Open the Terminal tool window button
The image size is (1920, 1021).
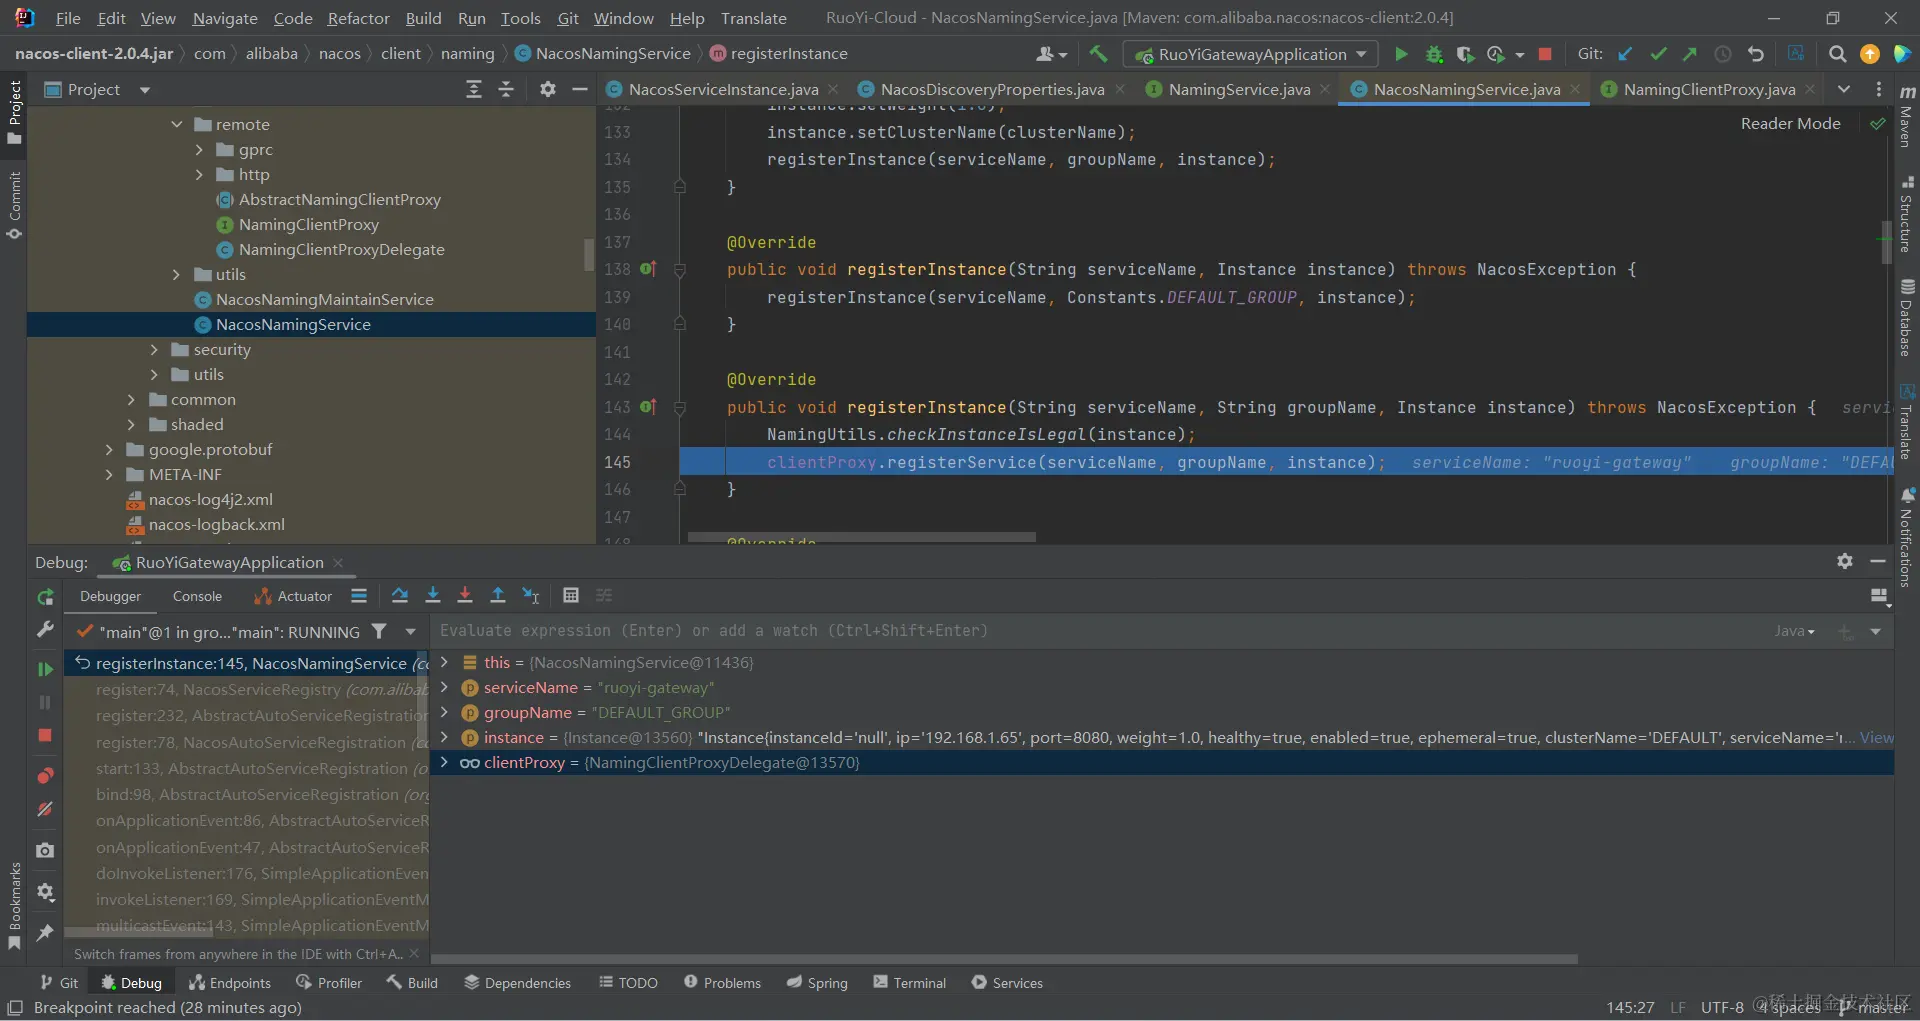(x=909, y=983)
